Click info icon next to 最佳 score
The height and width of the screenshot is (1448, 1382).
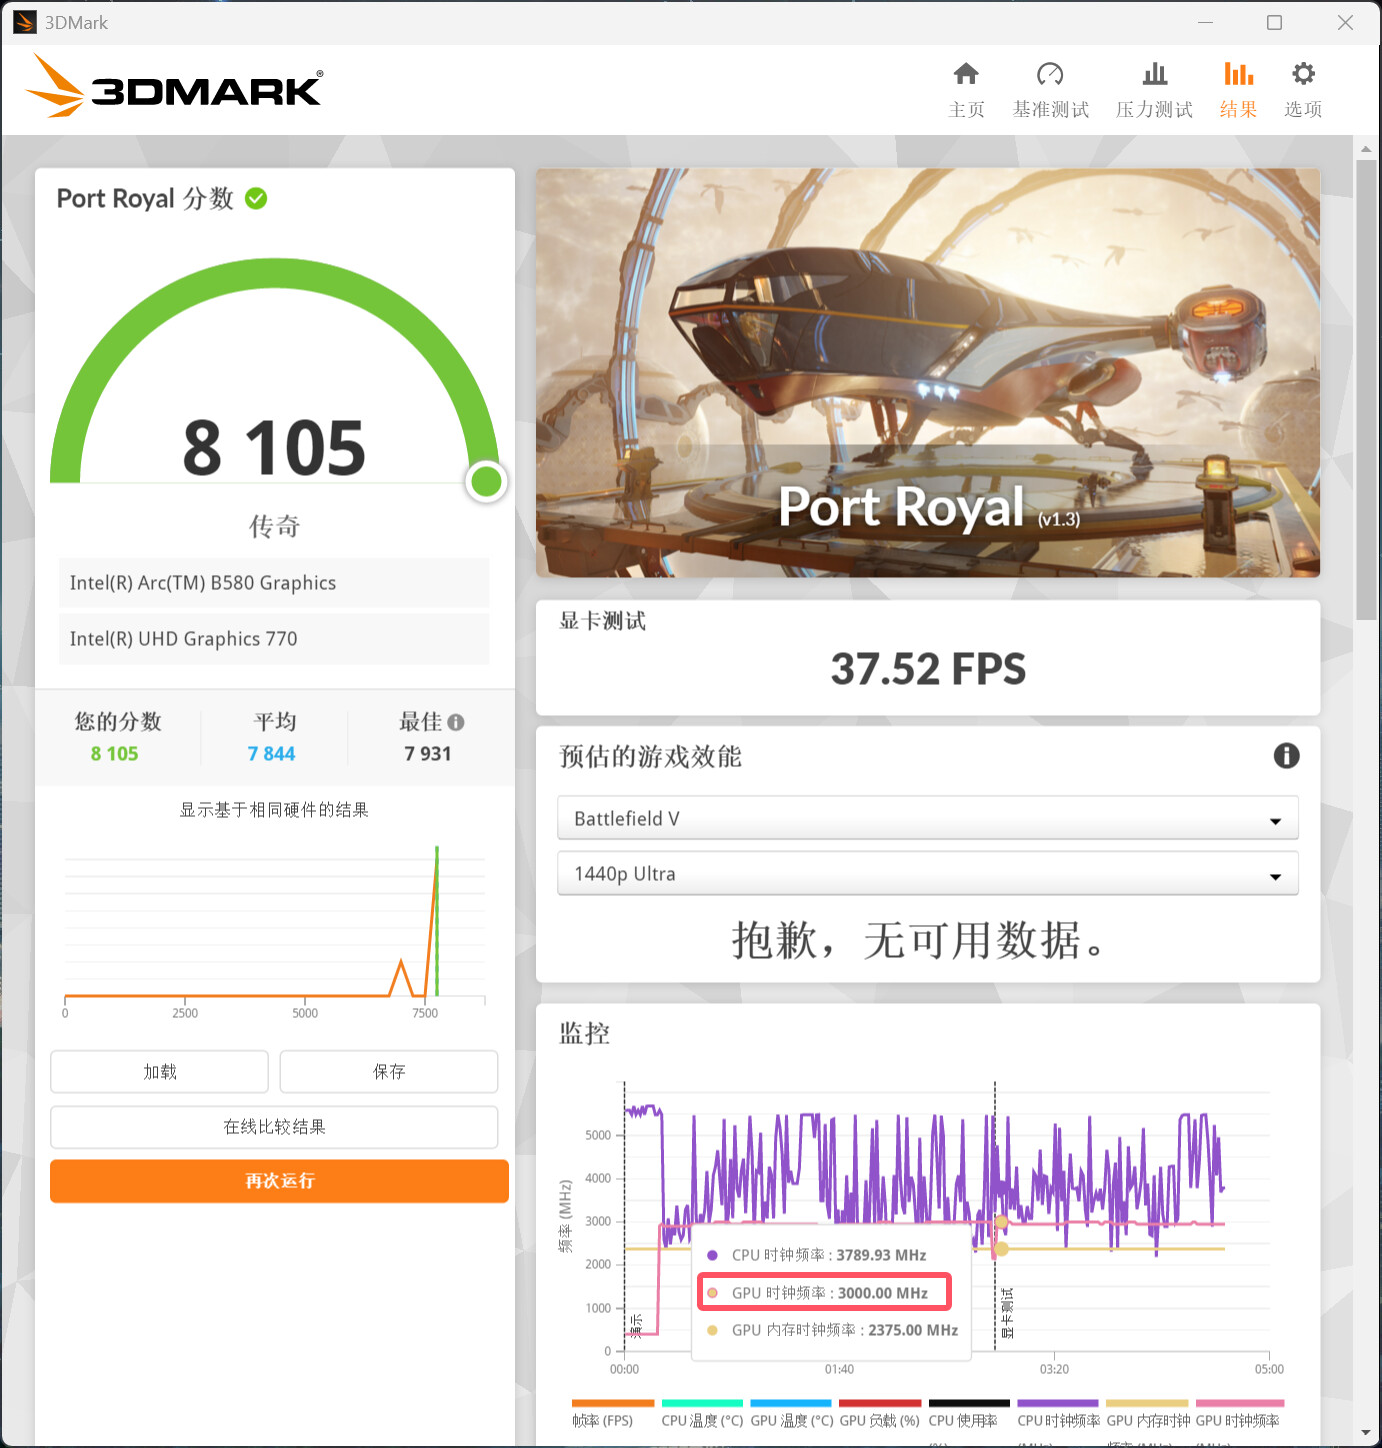point(456,722)
